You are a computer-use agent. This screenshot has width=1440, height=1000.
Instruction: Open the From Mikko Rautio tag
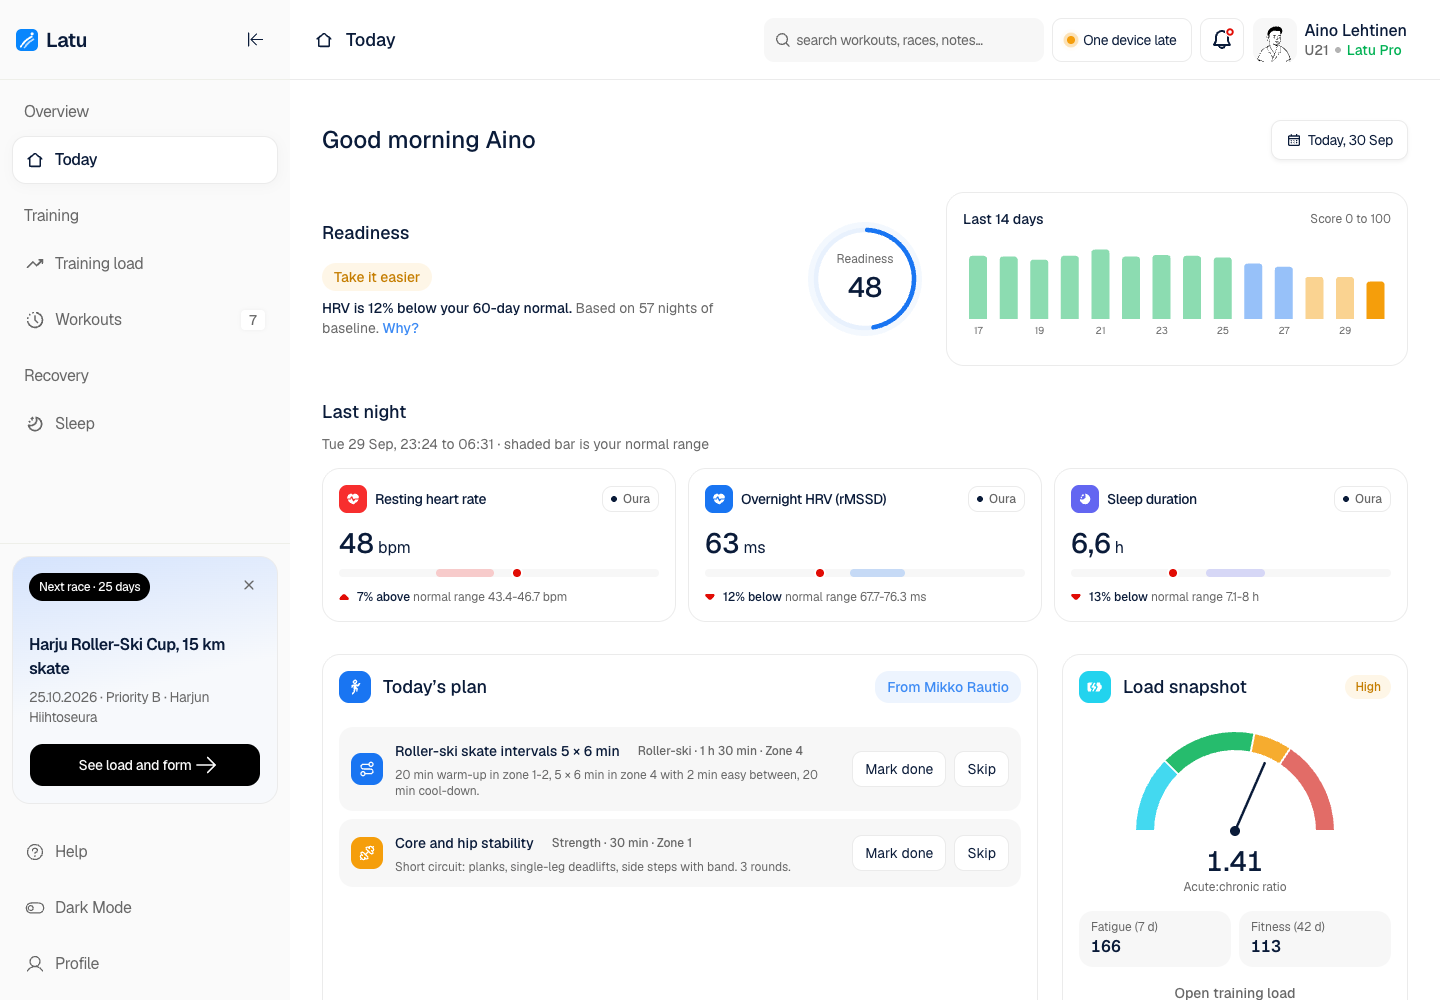(x=948, y=687)
